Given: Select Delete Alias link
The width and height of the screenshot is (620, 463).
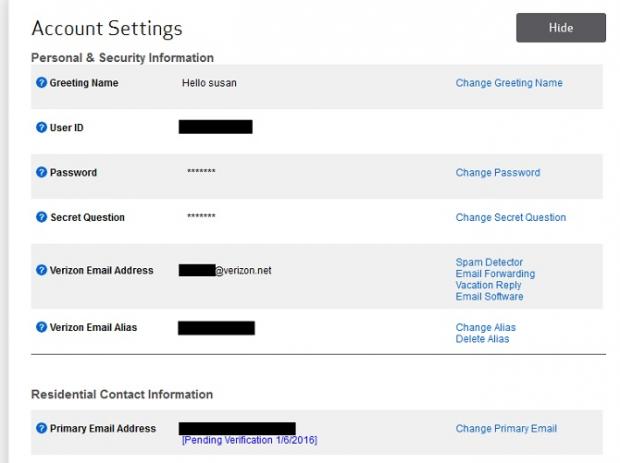Looking at the screenshot, I should tap(482, 339).
